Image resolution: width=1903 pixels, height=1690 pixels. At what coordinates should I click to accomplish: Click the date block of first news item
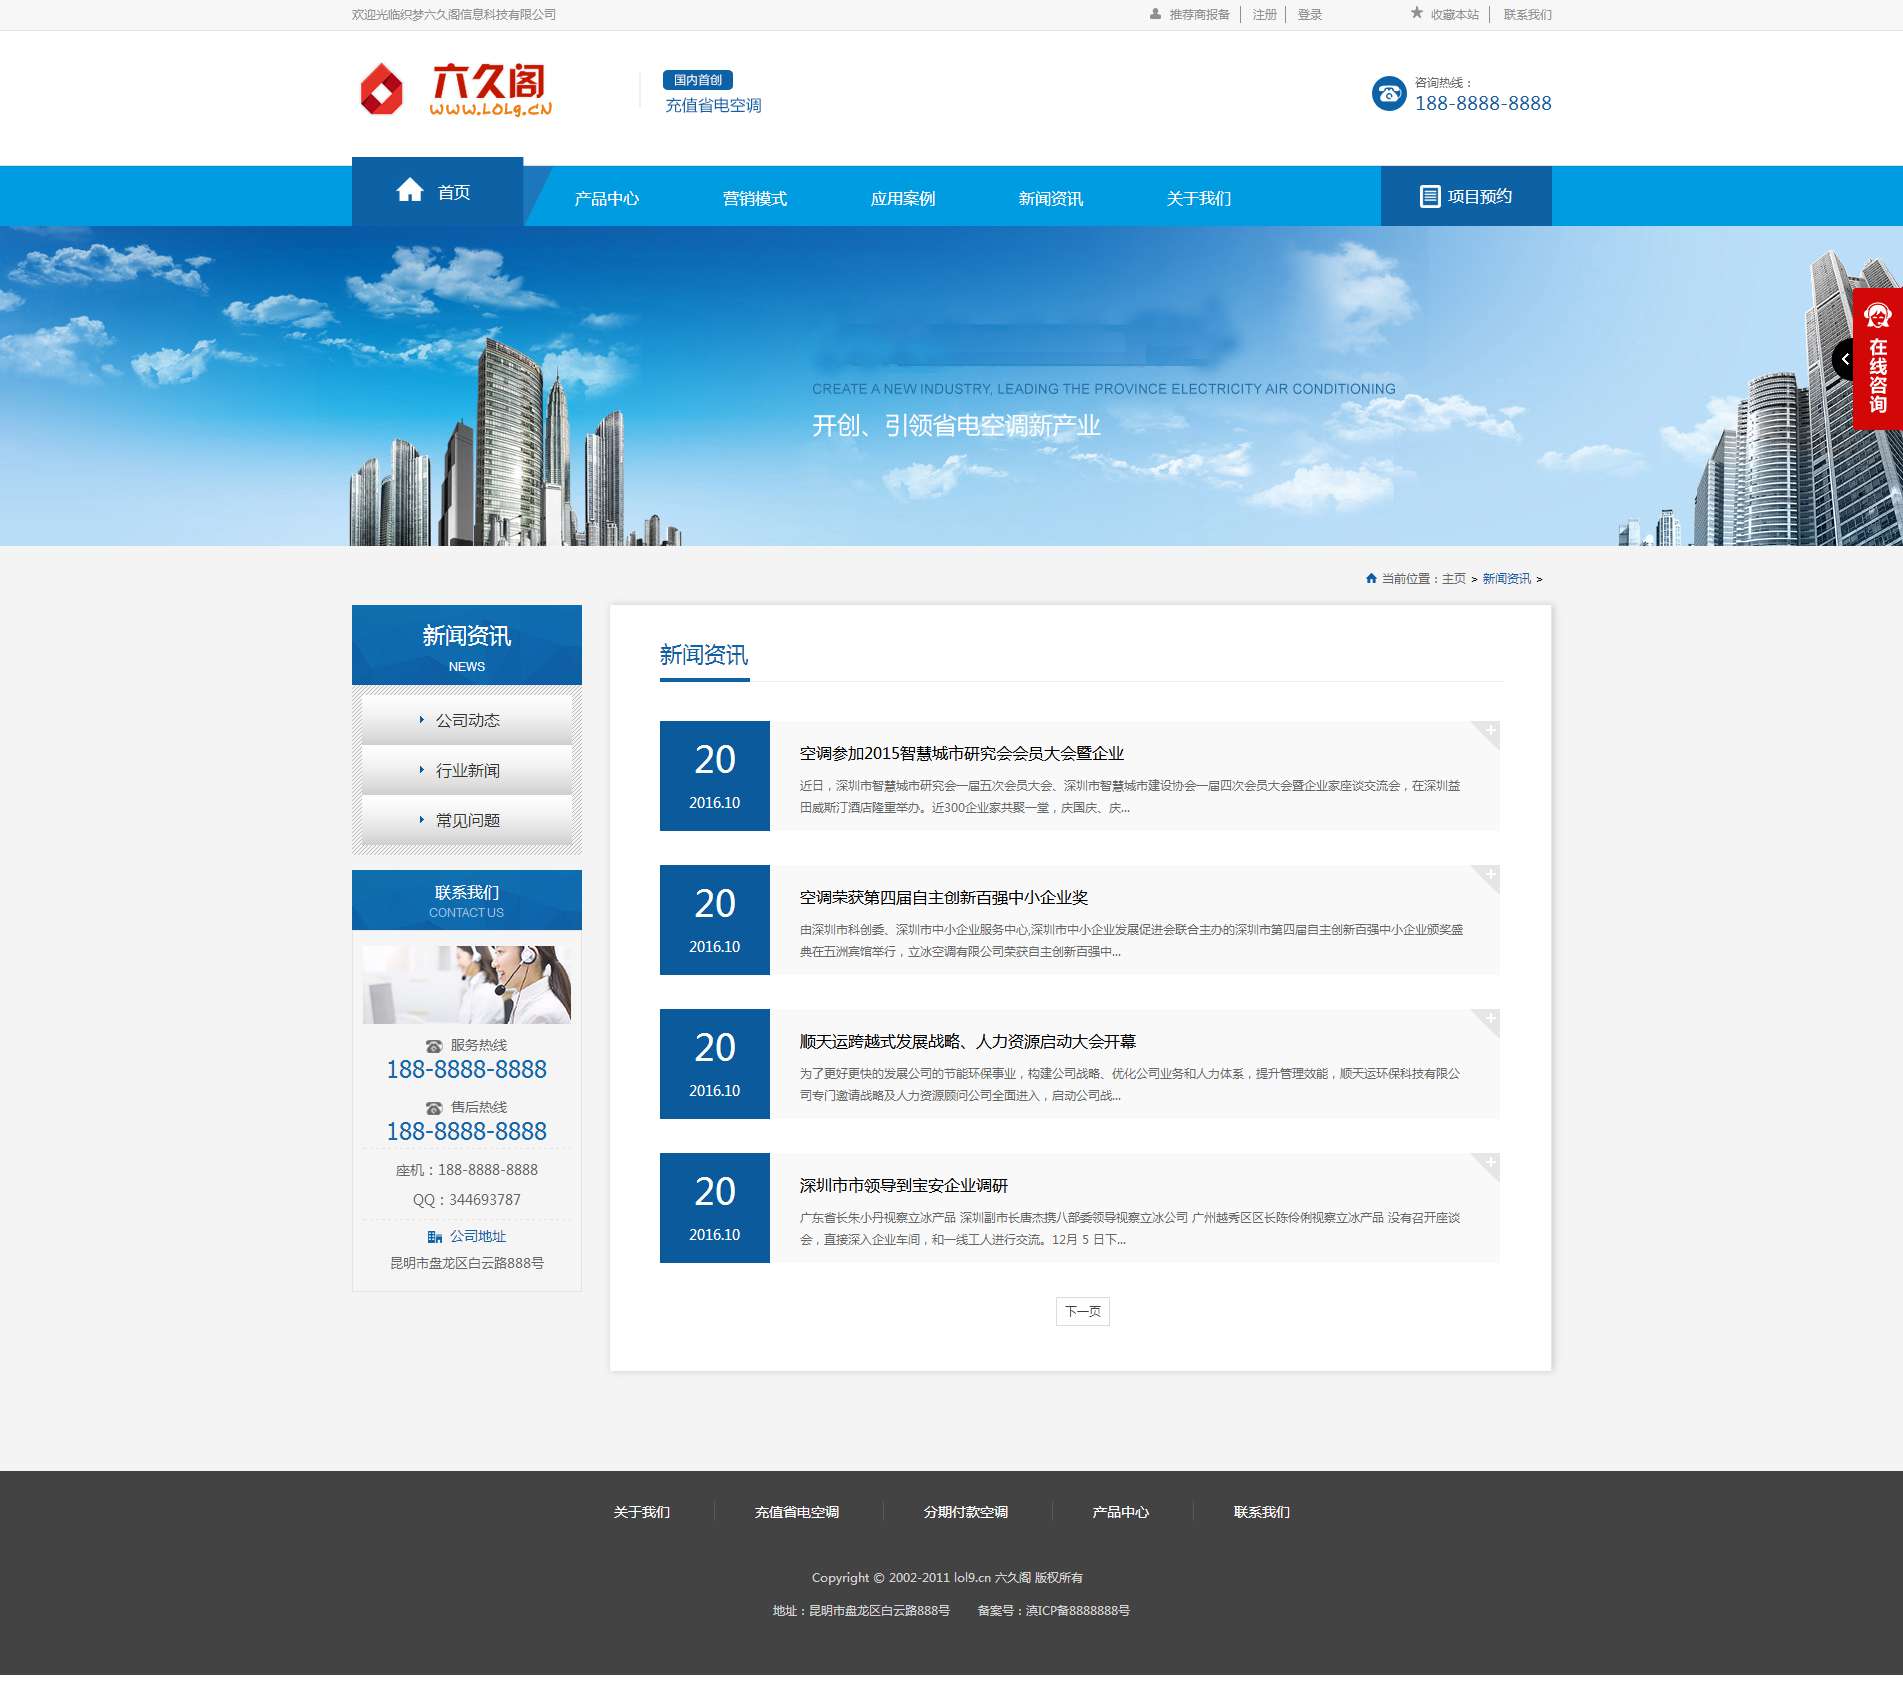tap(715, 776)
